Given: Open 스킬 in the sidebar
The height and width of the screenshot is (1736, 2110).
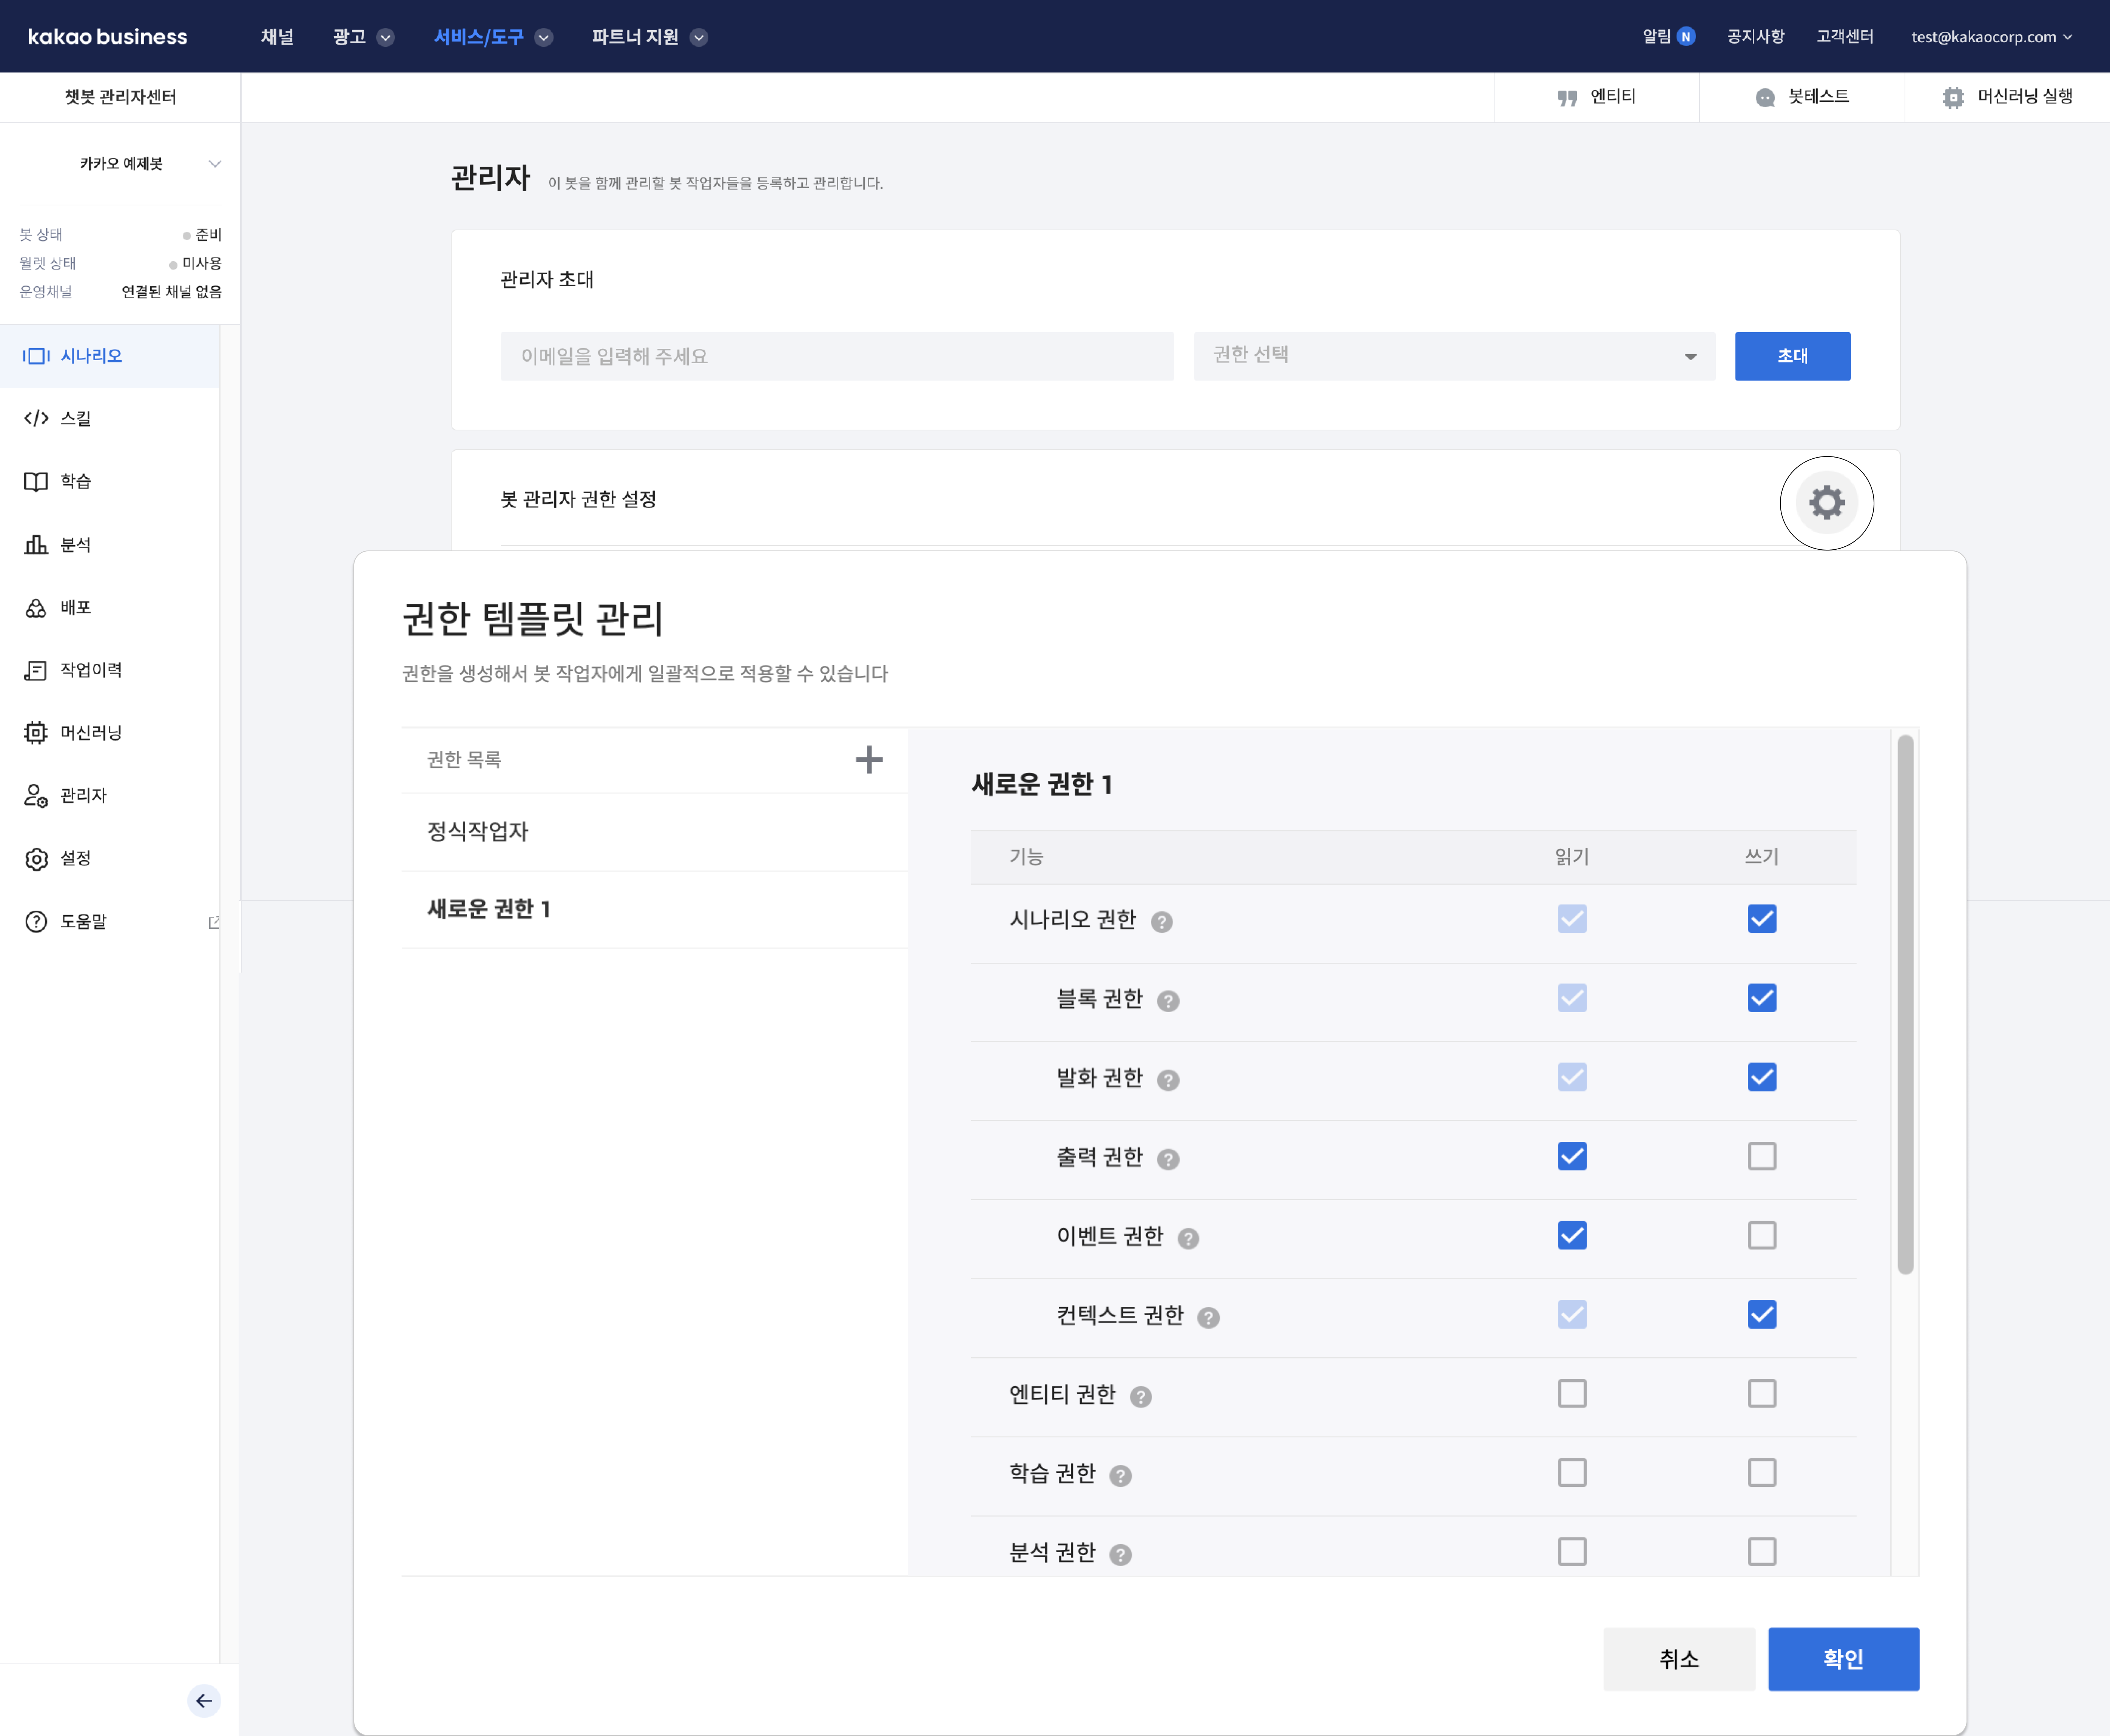Looking at the screenshot, I should point(76,418).
